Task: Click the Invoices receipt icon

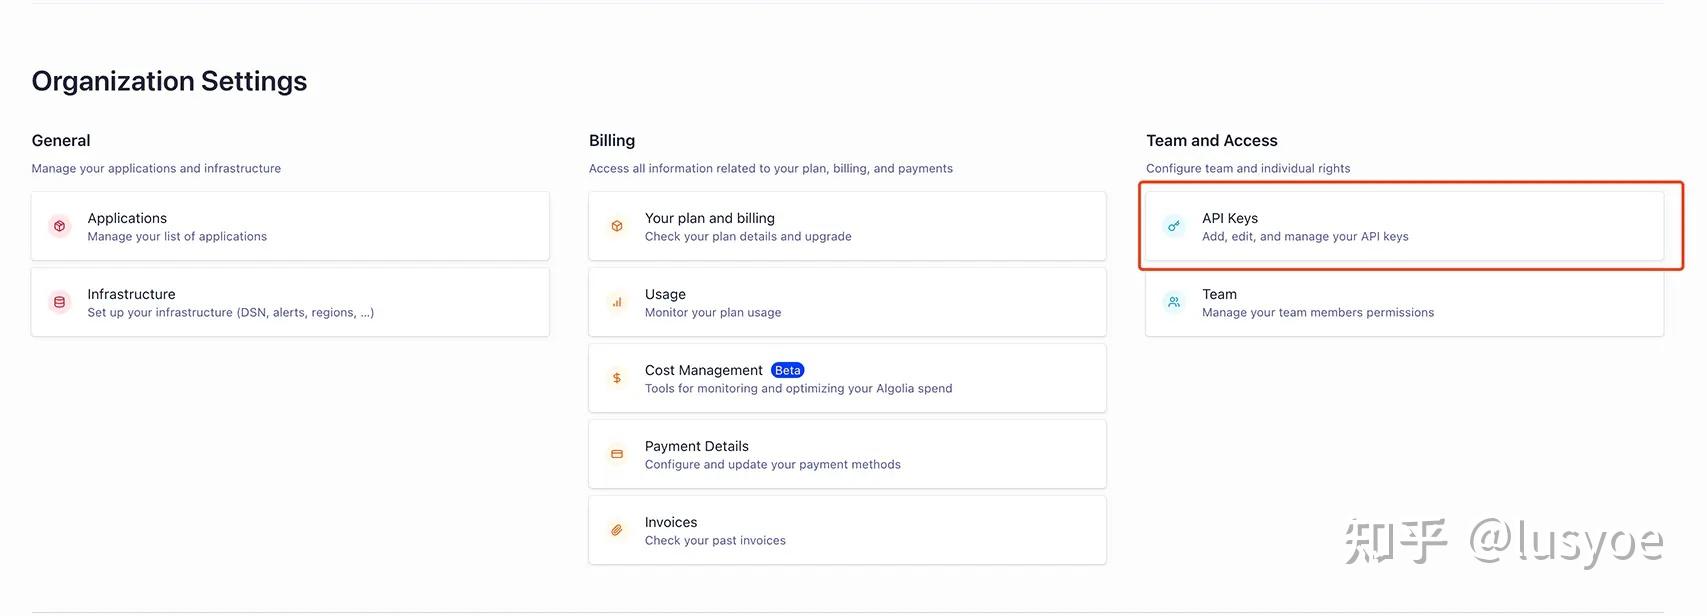Action: 616,529
